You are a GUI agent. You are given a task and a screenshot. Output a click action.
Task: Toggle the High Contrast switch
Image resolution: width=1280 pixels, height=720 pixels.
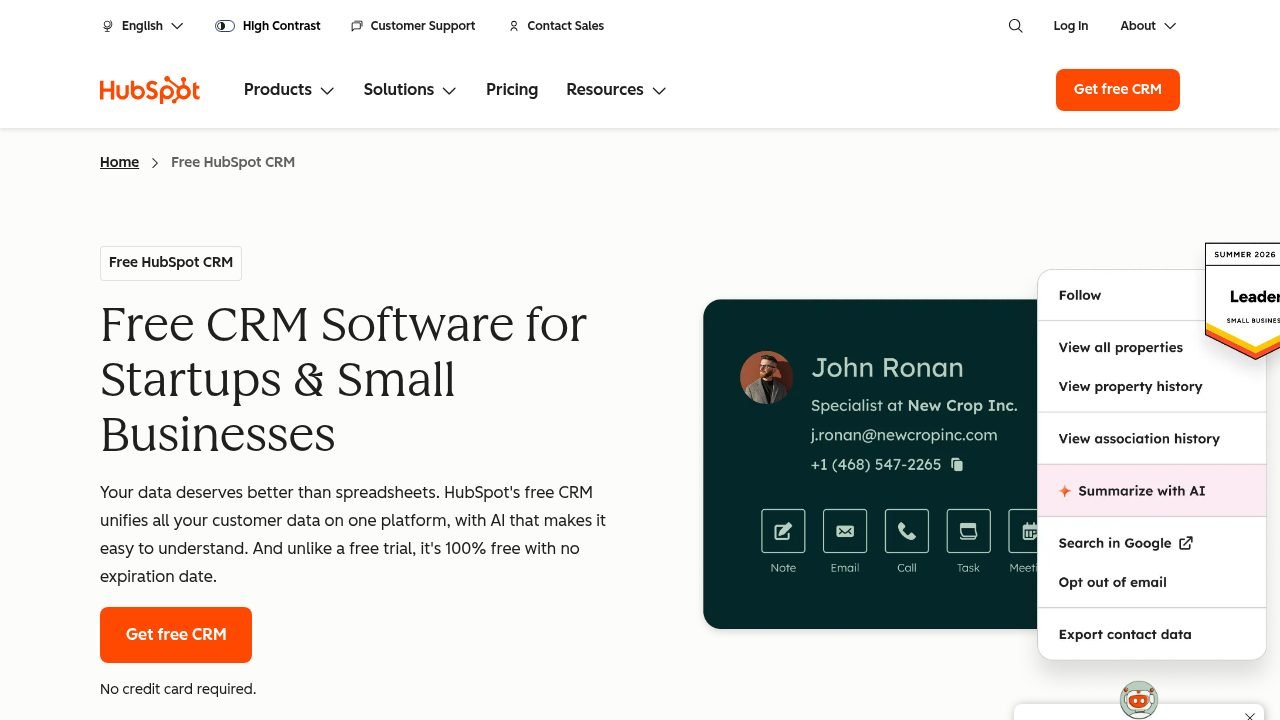coord(225,26)
